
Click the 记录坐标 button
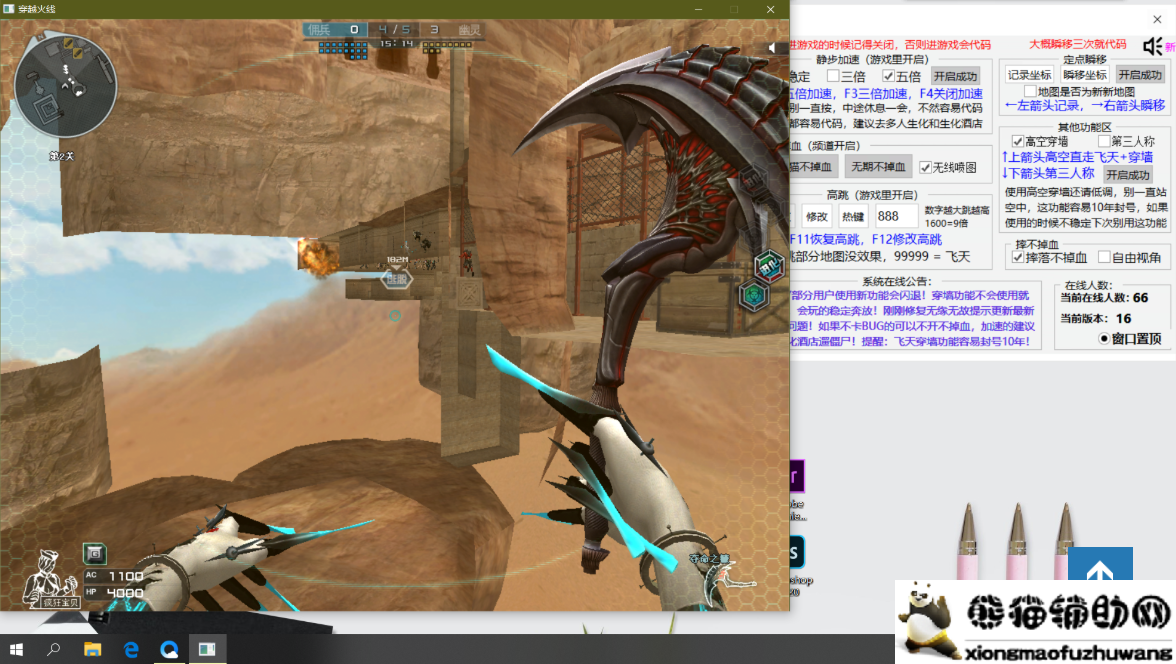[1029, 75]
